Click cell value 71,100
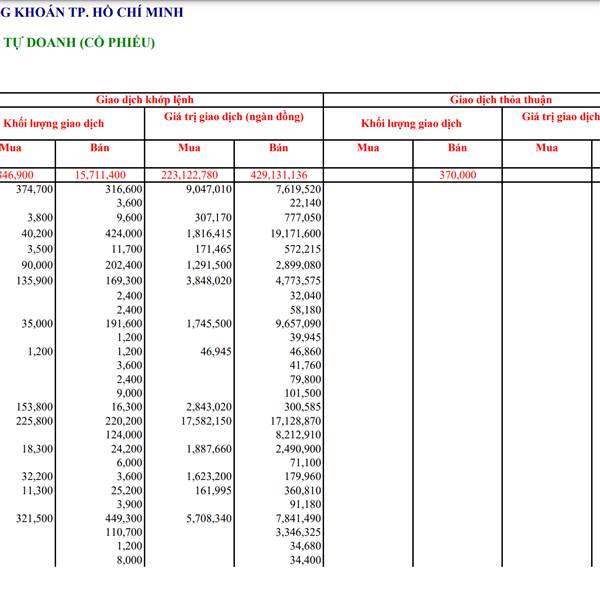 [305, 463]
